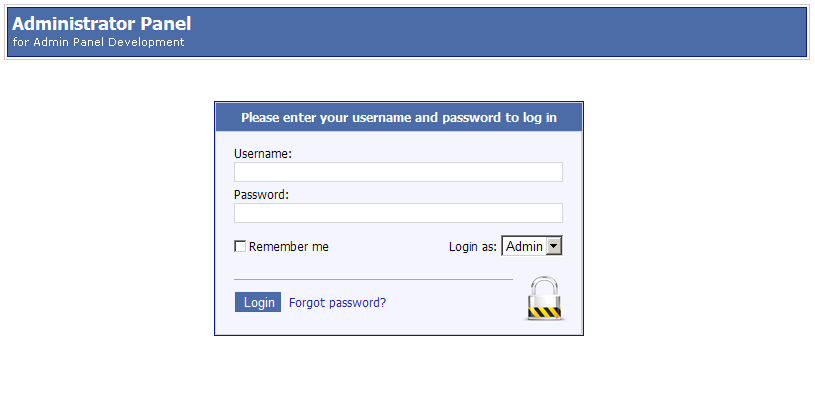Focus the Username input field
815x405 pixels.
[398, 172]
